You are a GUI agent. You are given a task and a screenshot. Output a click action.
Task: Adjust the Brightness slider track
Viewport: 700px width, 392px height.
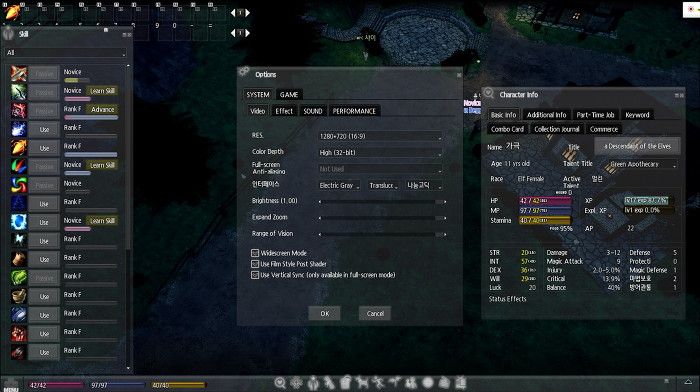pos(383,202)
